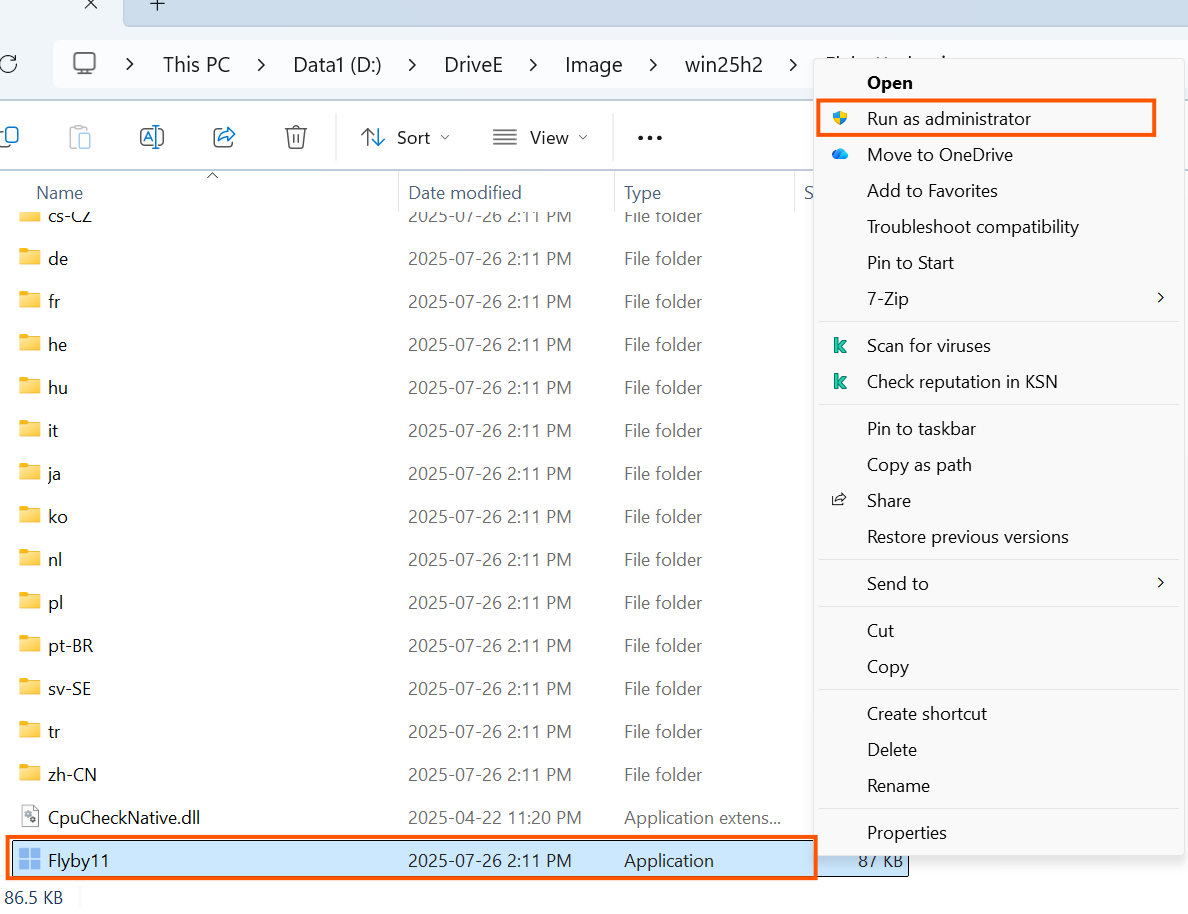Click the OneDrive cloud icon in context menu
This screenshot has height=914, width=1188.
click(840, 155)
